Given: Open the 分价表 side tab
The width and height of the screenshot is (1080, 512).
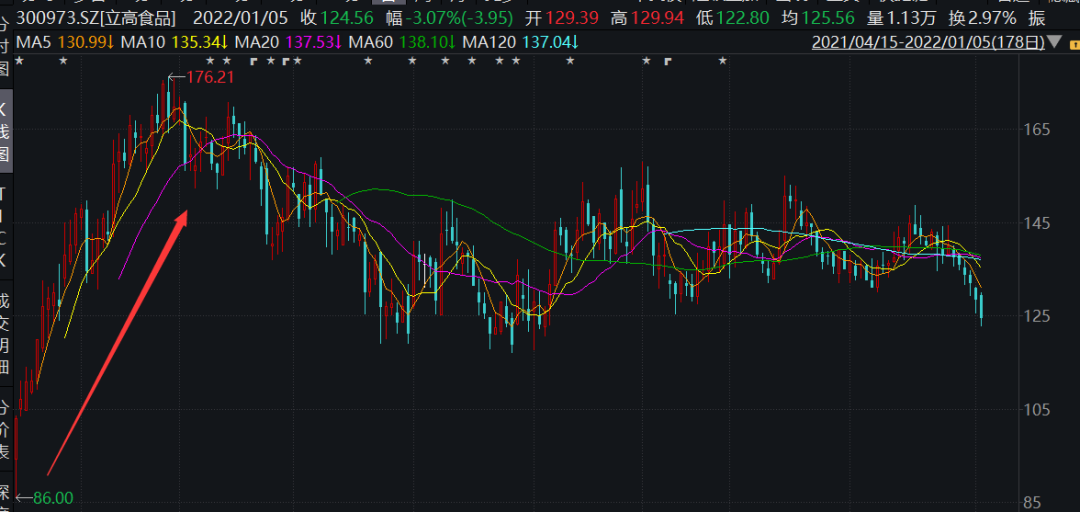Looking at the screenshot, I should click(x=5, y=429).
